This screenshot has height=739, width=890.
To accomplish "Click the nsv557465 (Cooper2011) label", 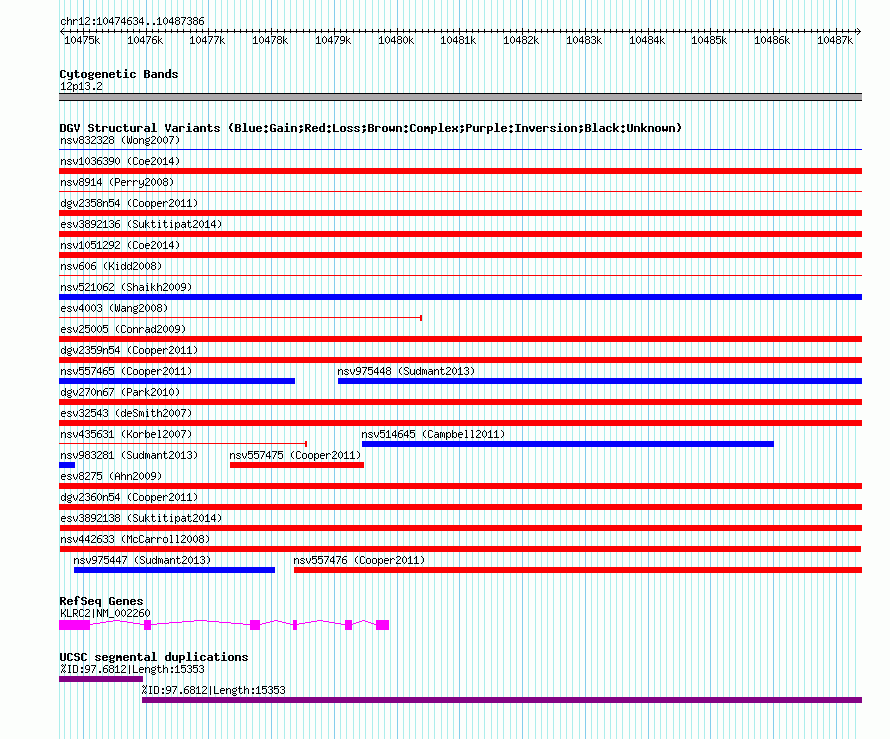I will tap(126, 371).
